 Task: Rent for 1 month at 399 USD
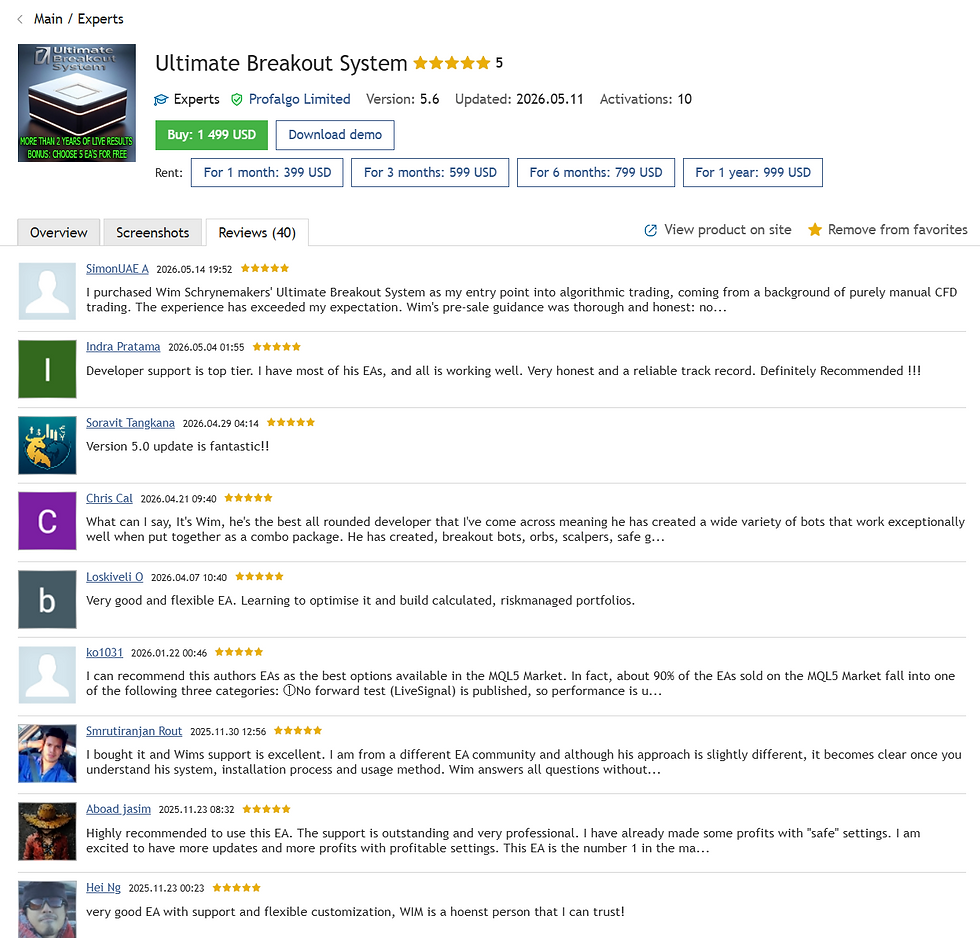click(x=267, y=172)
